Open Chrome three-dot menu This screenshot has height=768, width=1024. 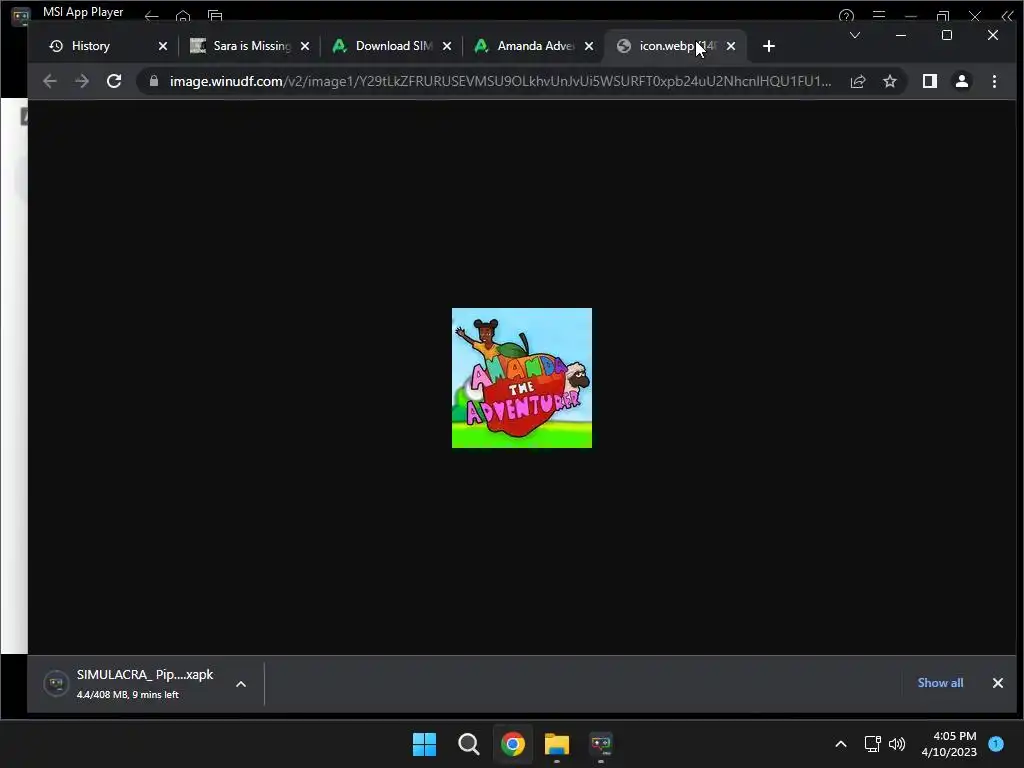[x=995, y=81]
